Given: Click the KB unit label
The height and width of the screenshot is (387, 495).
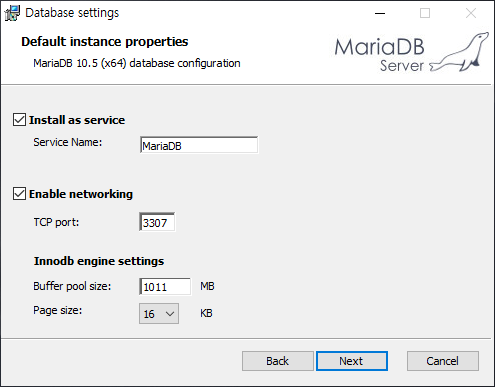Looking at the screenshot, I should click(206, 313).
